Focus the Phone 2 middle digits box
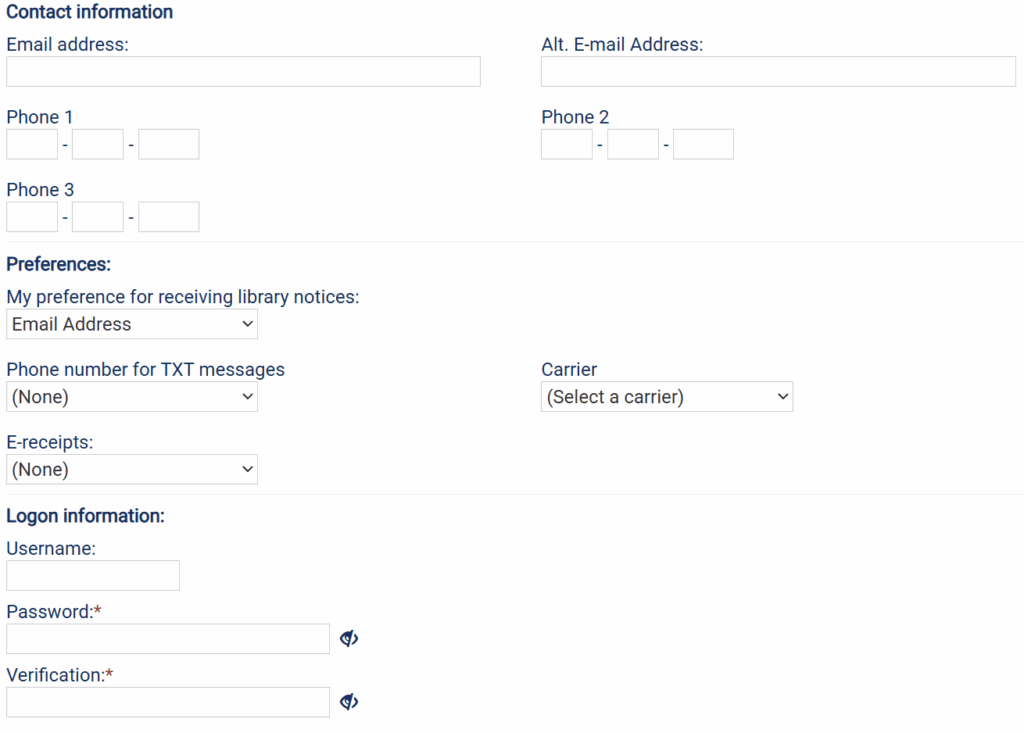Screen dimensions: 1024x733 [x=633, y=144]
